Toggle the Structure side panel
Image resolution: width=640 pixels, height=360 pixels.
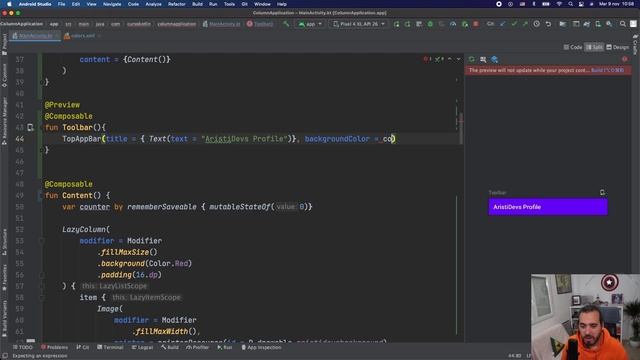click(x=4, y=242)
